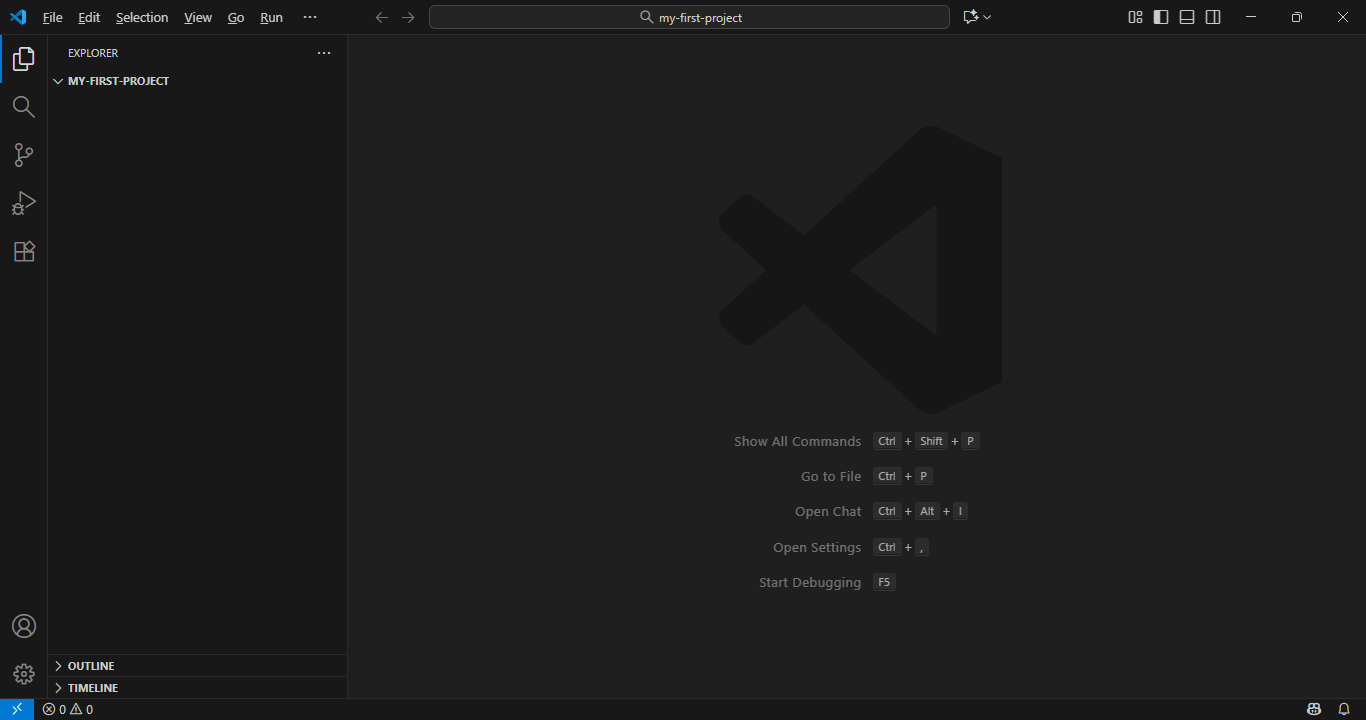This screenshot has width=1366, height=720.
Task: Open the File menu
Action: tap(51, 17)
